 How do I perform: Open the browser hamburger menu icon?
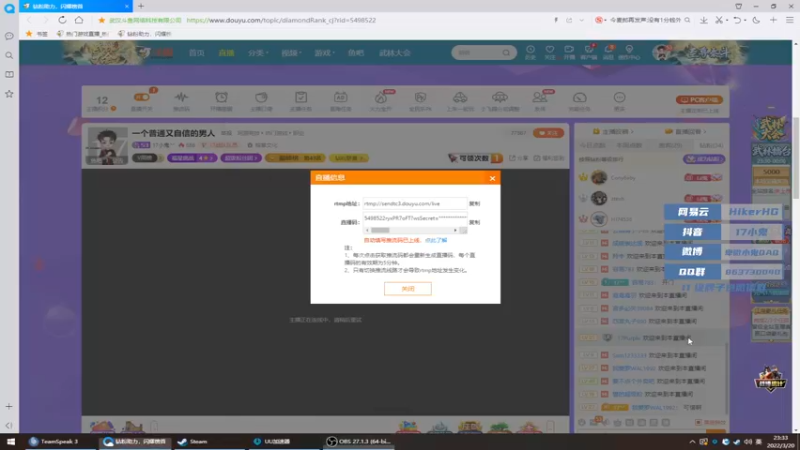point(790,20)
